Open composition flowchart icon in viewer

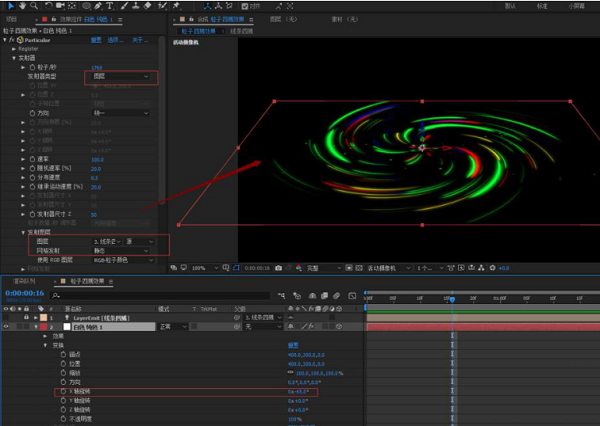click(x=481, y=268)
